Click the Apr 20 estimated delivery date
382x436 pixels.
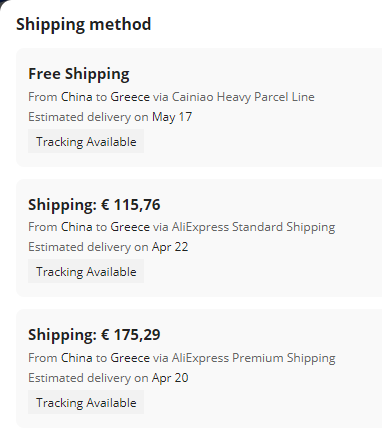tap(170, 378)
